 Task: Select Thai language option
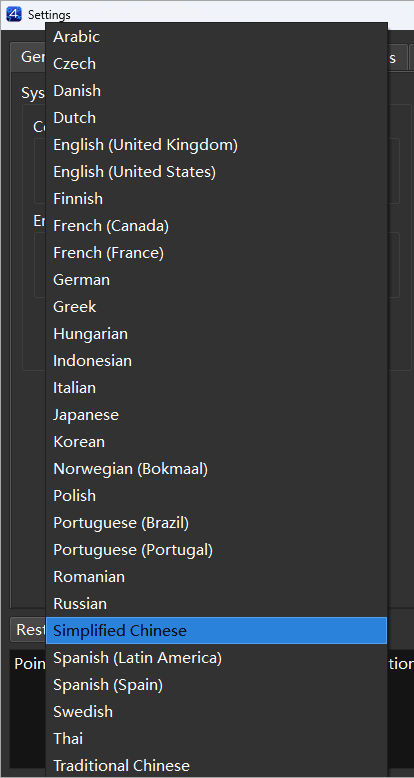[x=216, y=738]
